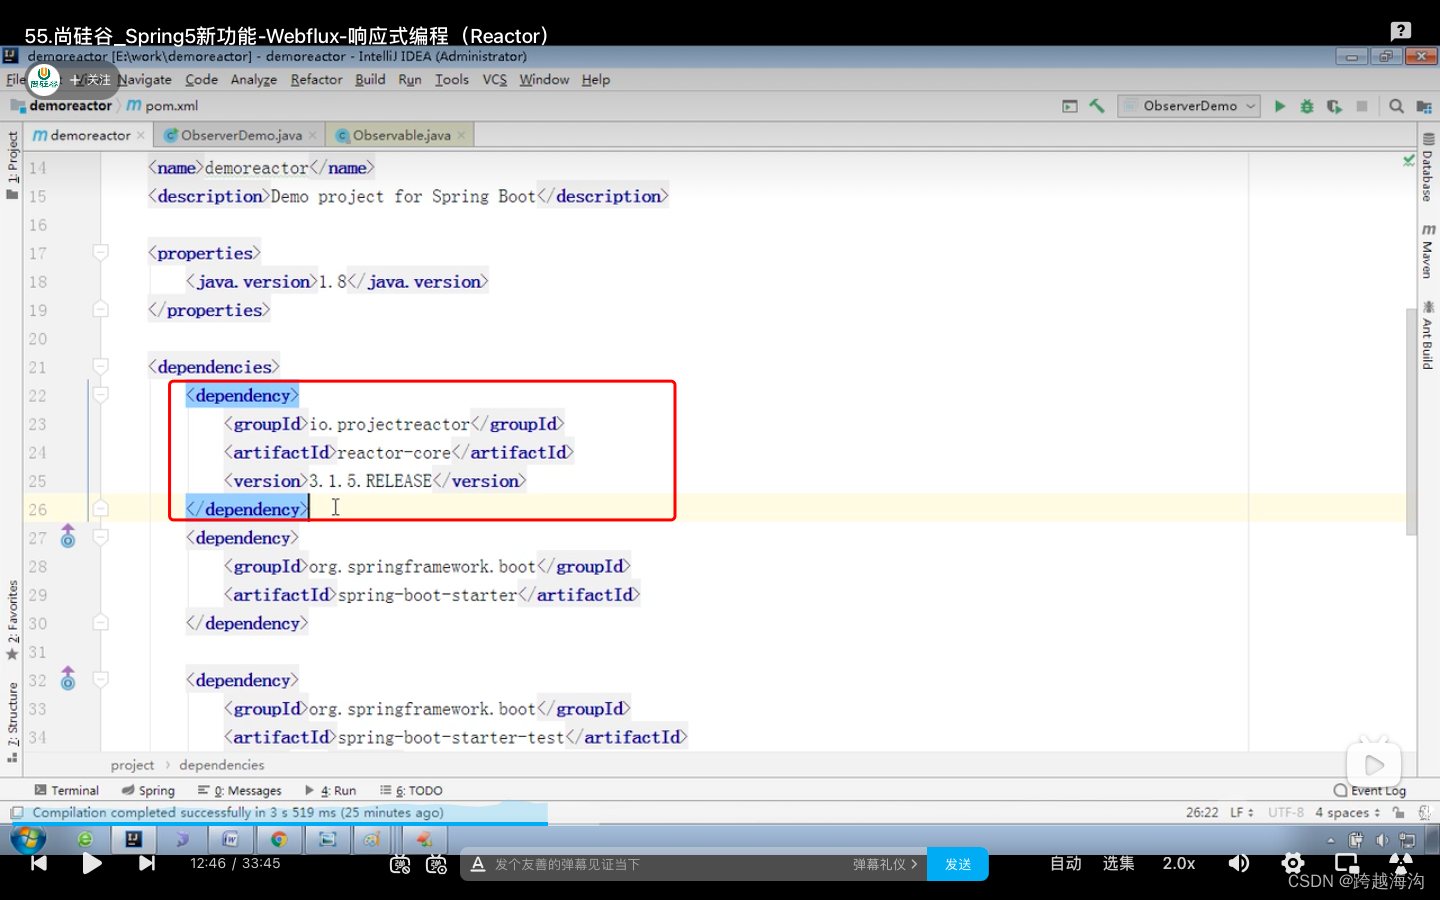Screen dimensions: 1440x900
Task: Collapse dependency fold on line 22
Action: [101, 395]
